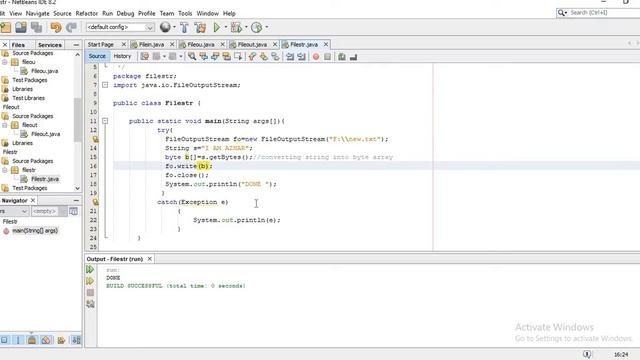The image size is (640, 360).
Task: Open the Debug menu
Action: click(125, 13)
